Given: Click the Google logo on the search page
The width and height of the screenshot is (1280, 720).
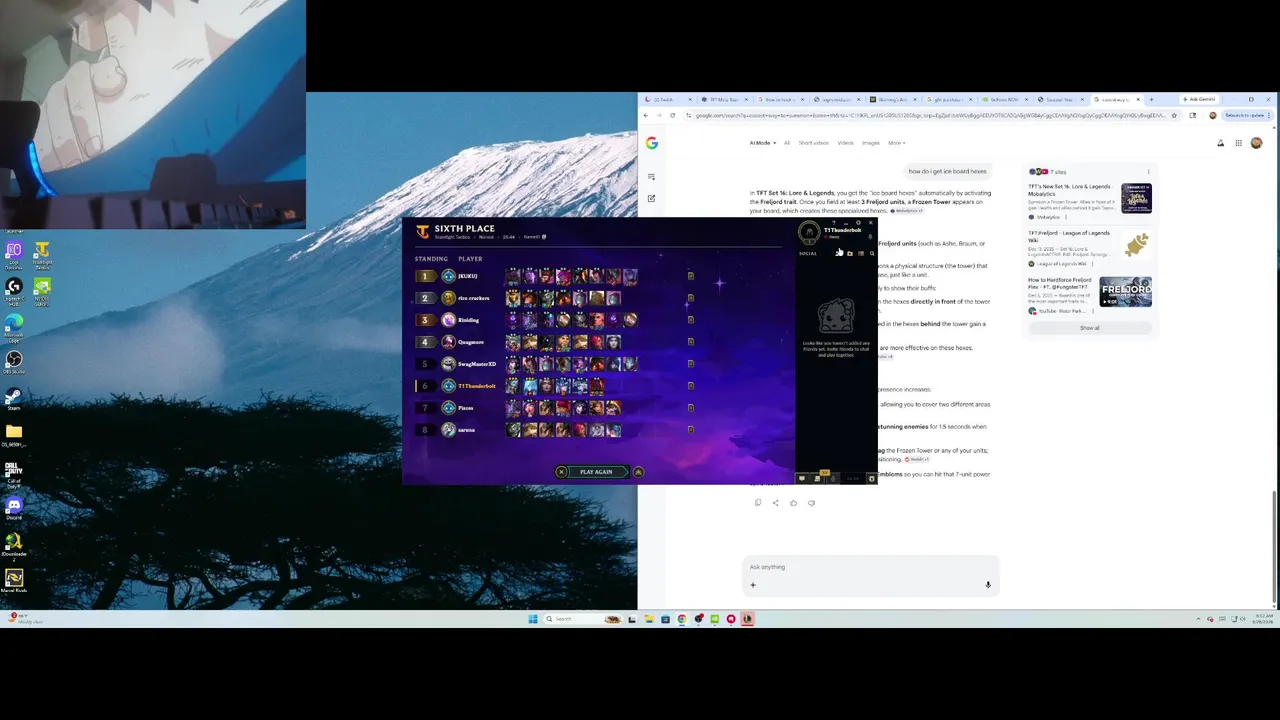Looking at the screenshot, I should (x=651, y=143).
